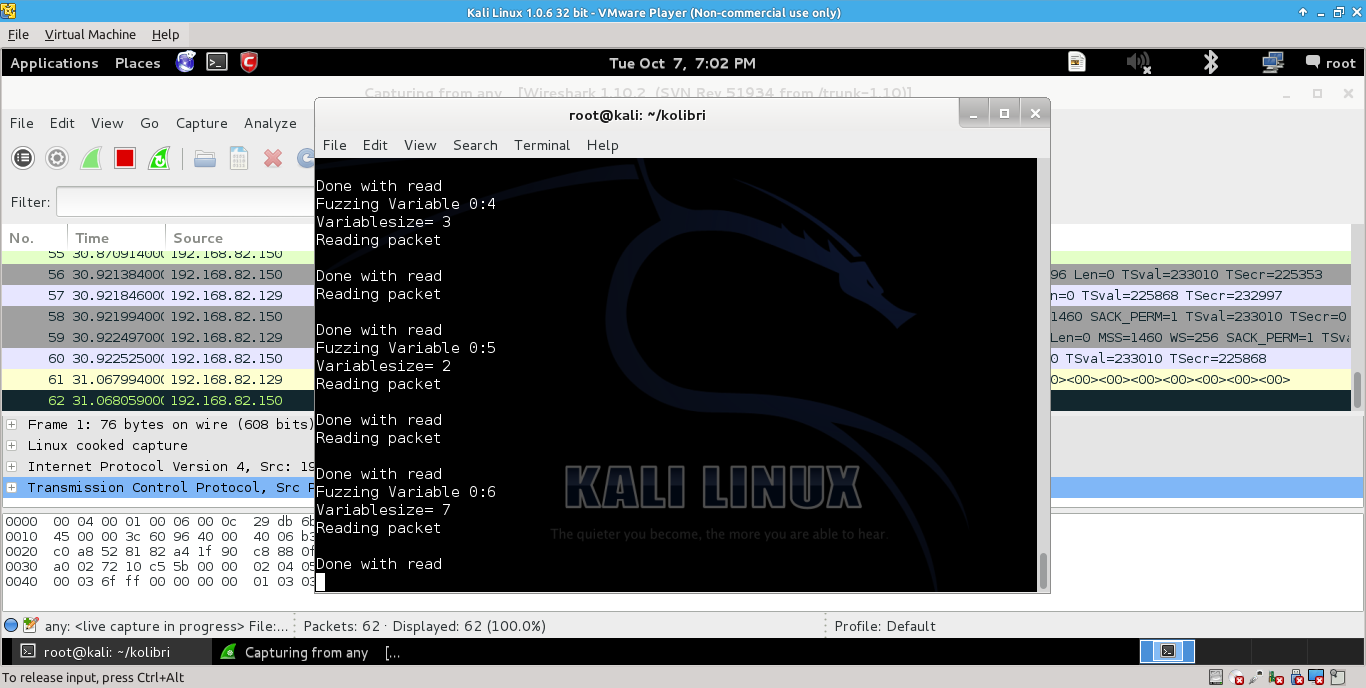1366x688 pixels.
Task: Expand the Frame 1 tree row
Action: 12,424
